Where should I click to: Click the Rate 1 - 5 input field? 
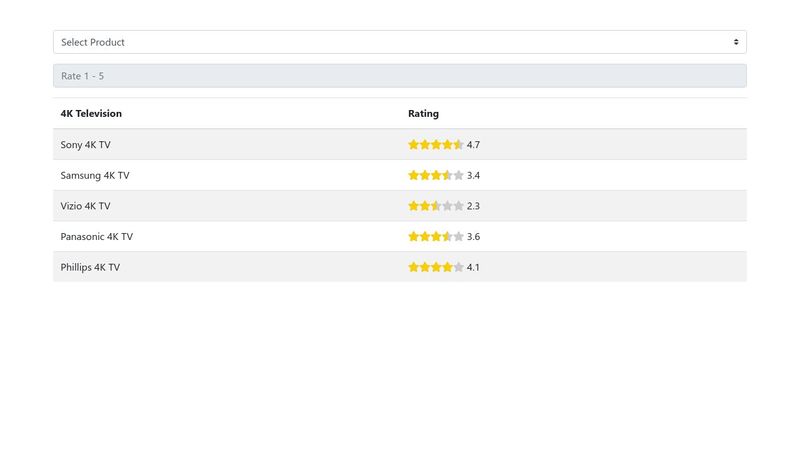tap(399, 76)
